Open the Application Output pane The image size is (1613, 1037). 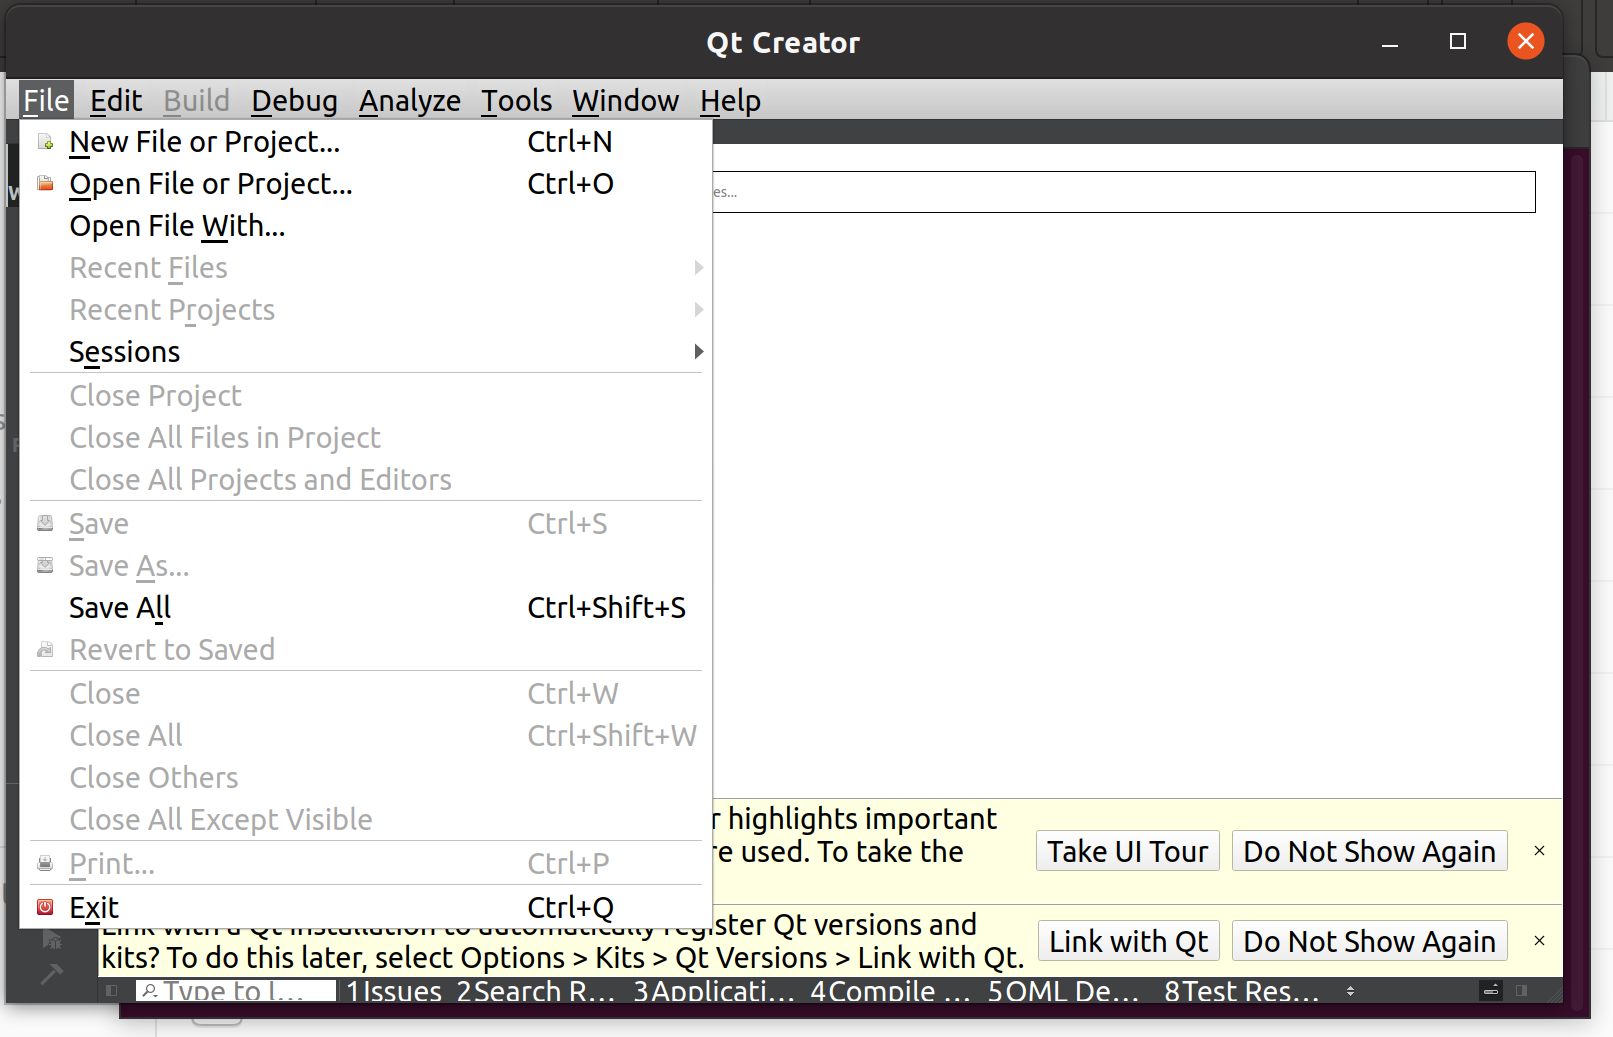coord(714,991)
